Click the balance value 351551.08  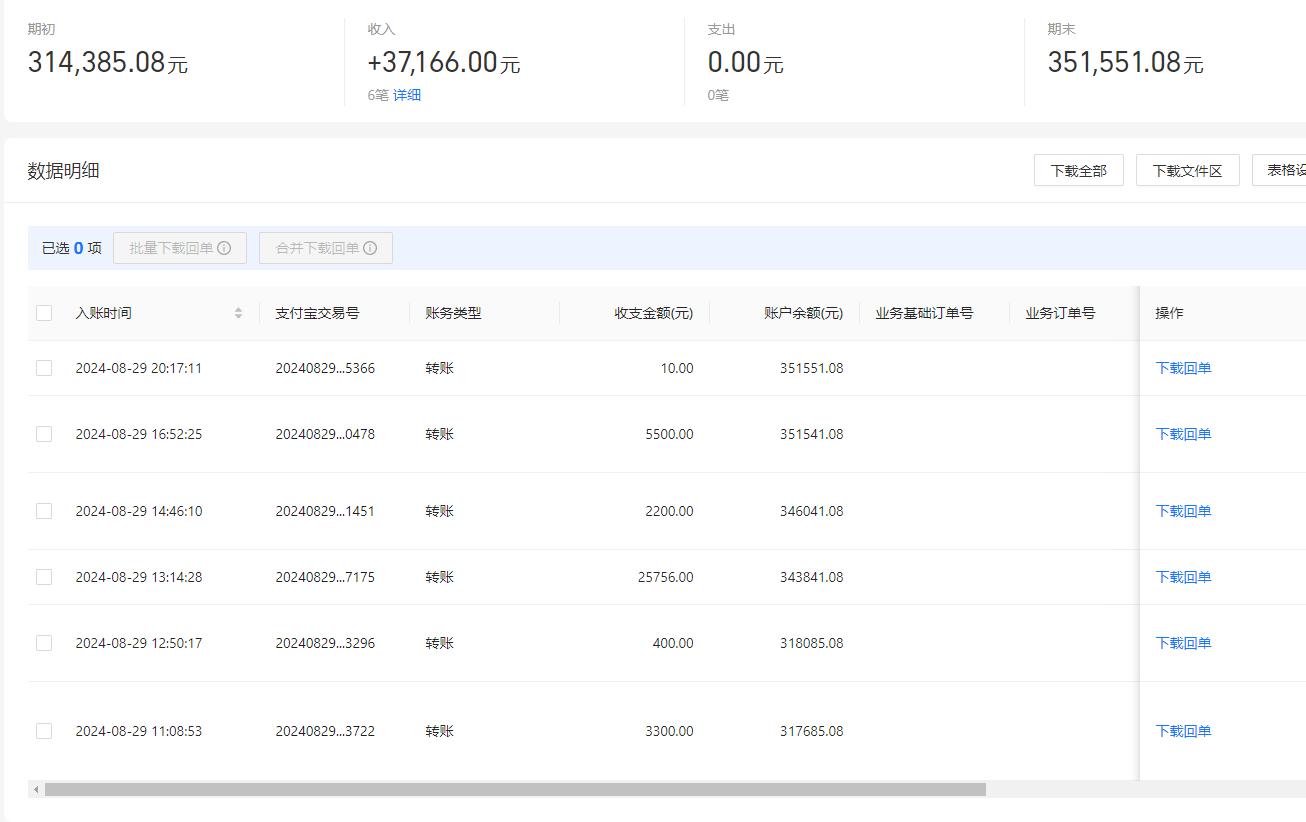811,368
